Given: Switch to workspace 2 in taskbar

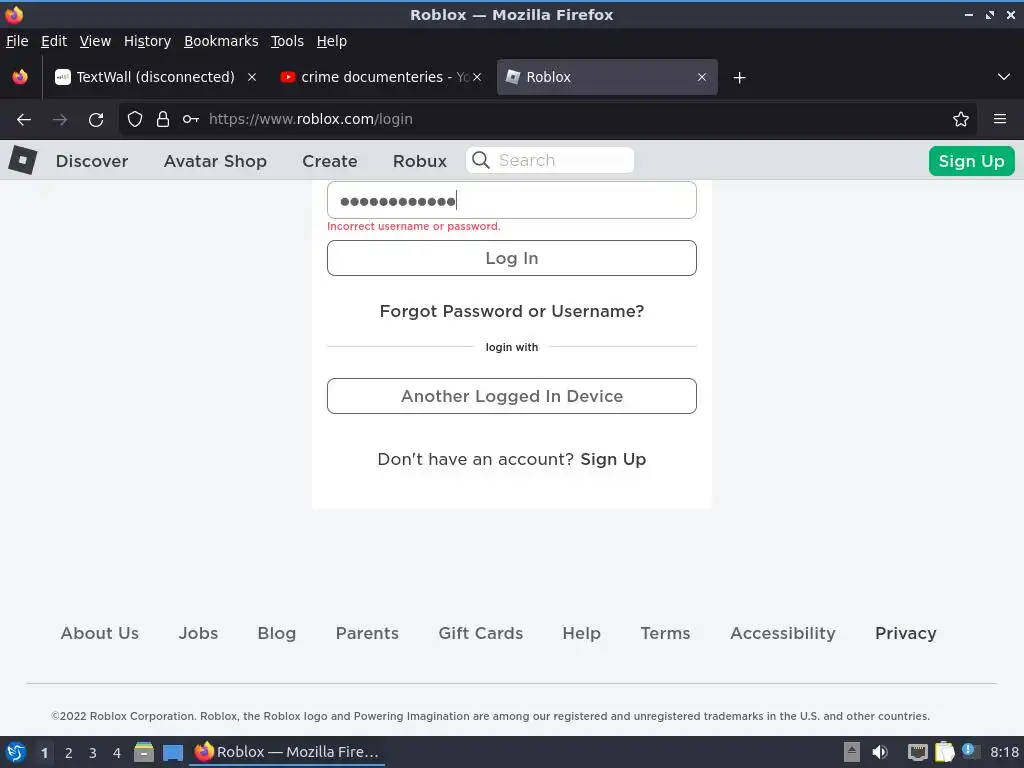Looking at the screenshot, I should (x=69, y=753).
